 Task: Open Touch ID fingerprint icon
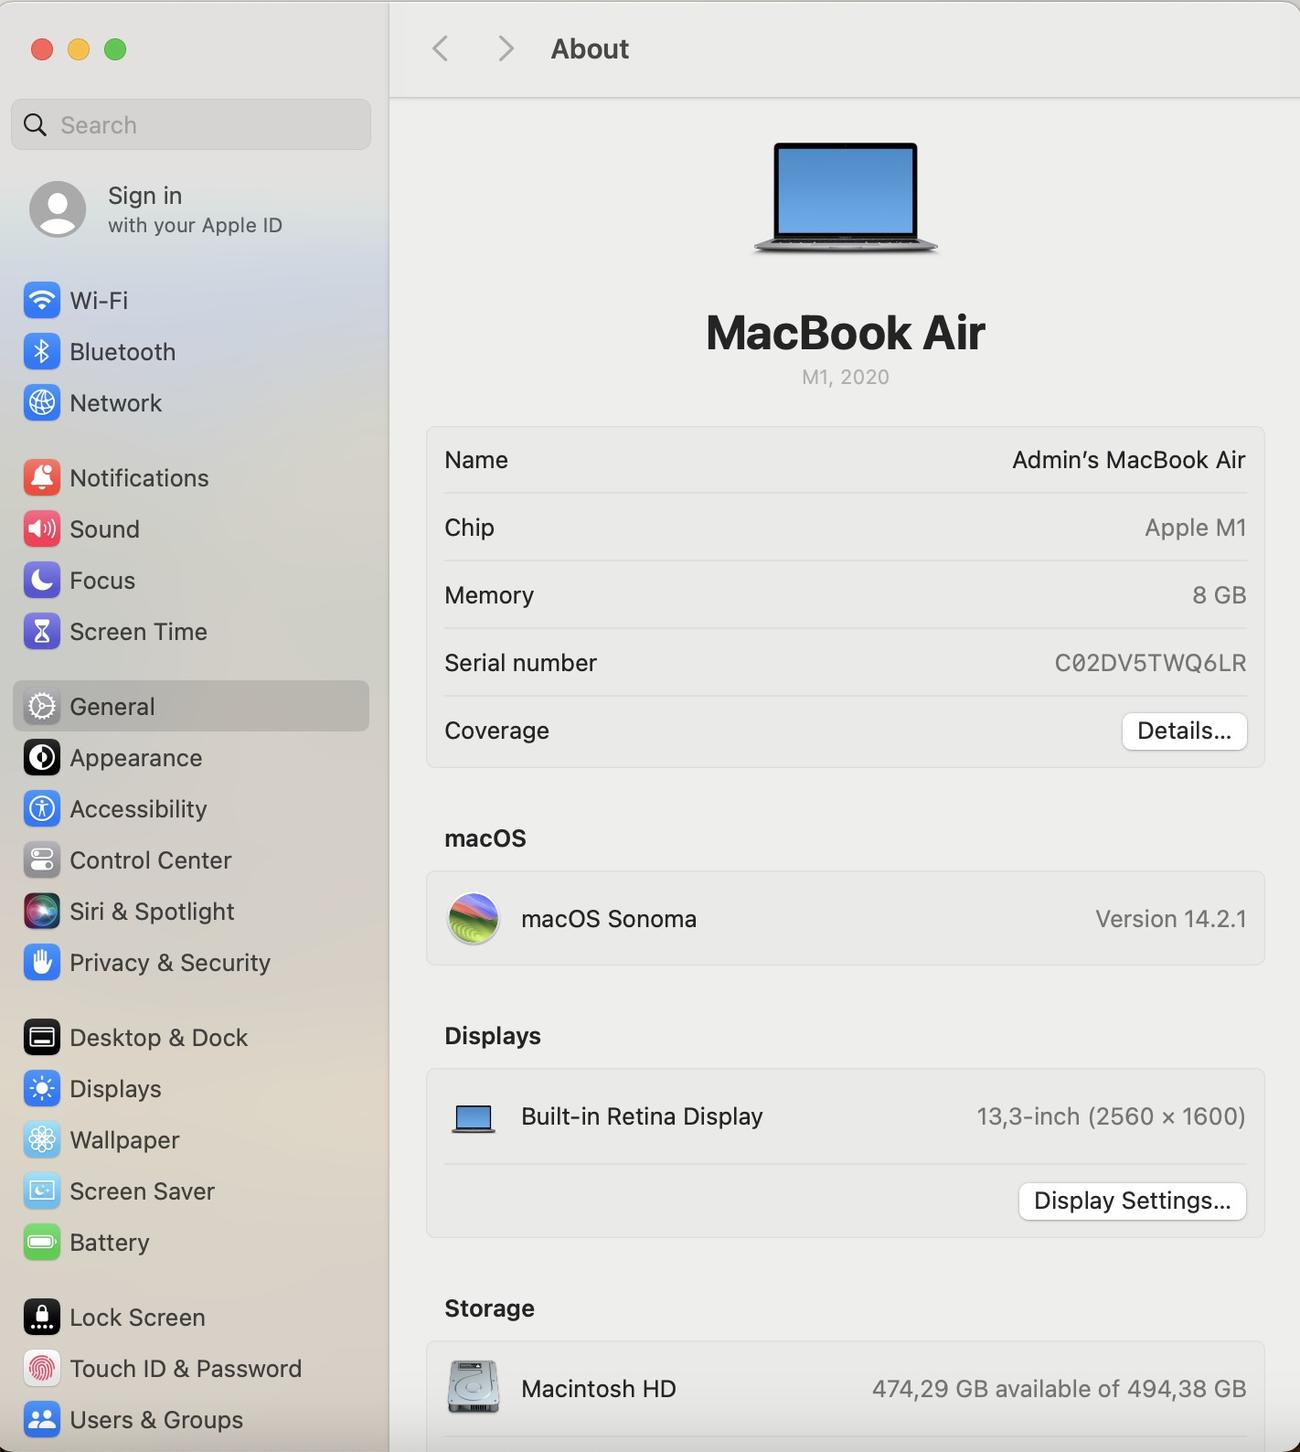(x=42, y=1369)
